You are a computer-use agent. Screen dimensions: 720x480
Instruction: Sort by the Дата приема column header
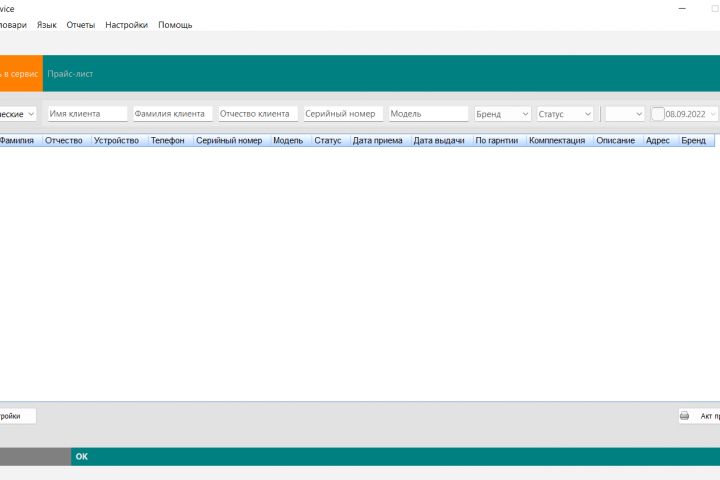pyautogui.click(x=380, y=141)
